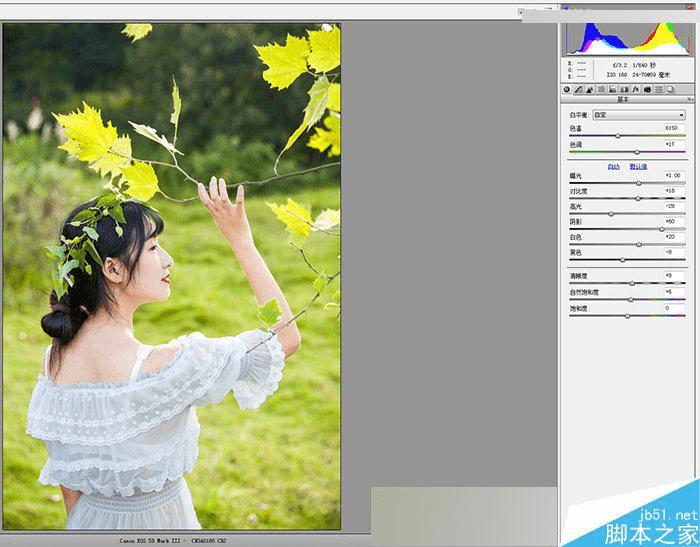
Task: Adjust the 黑色 blacks slider
Action: 627,259
